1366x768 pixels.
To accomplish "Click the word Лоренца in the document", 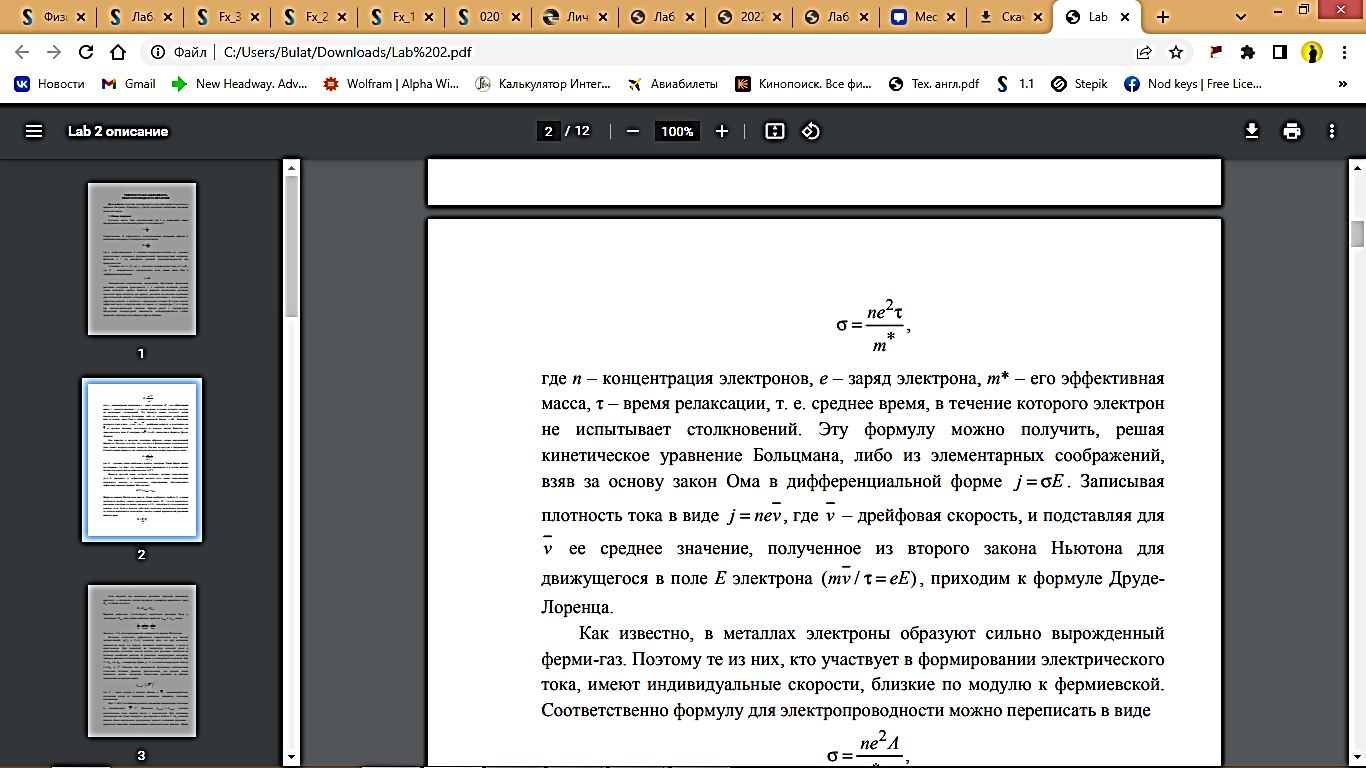I will (575, 607).
